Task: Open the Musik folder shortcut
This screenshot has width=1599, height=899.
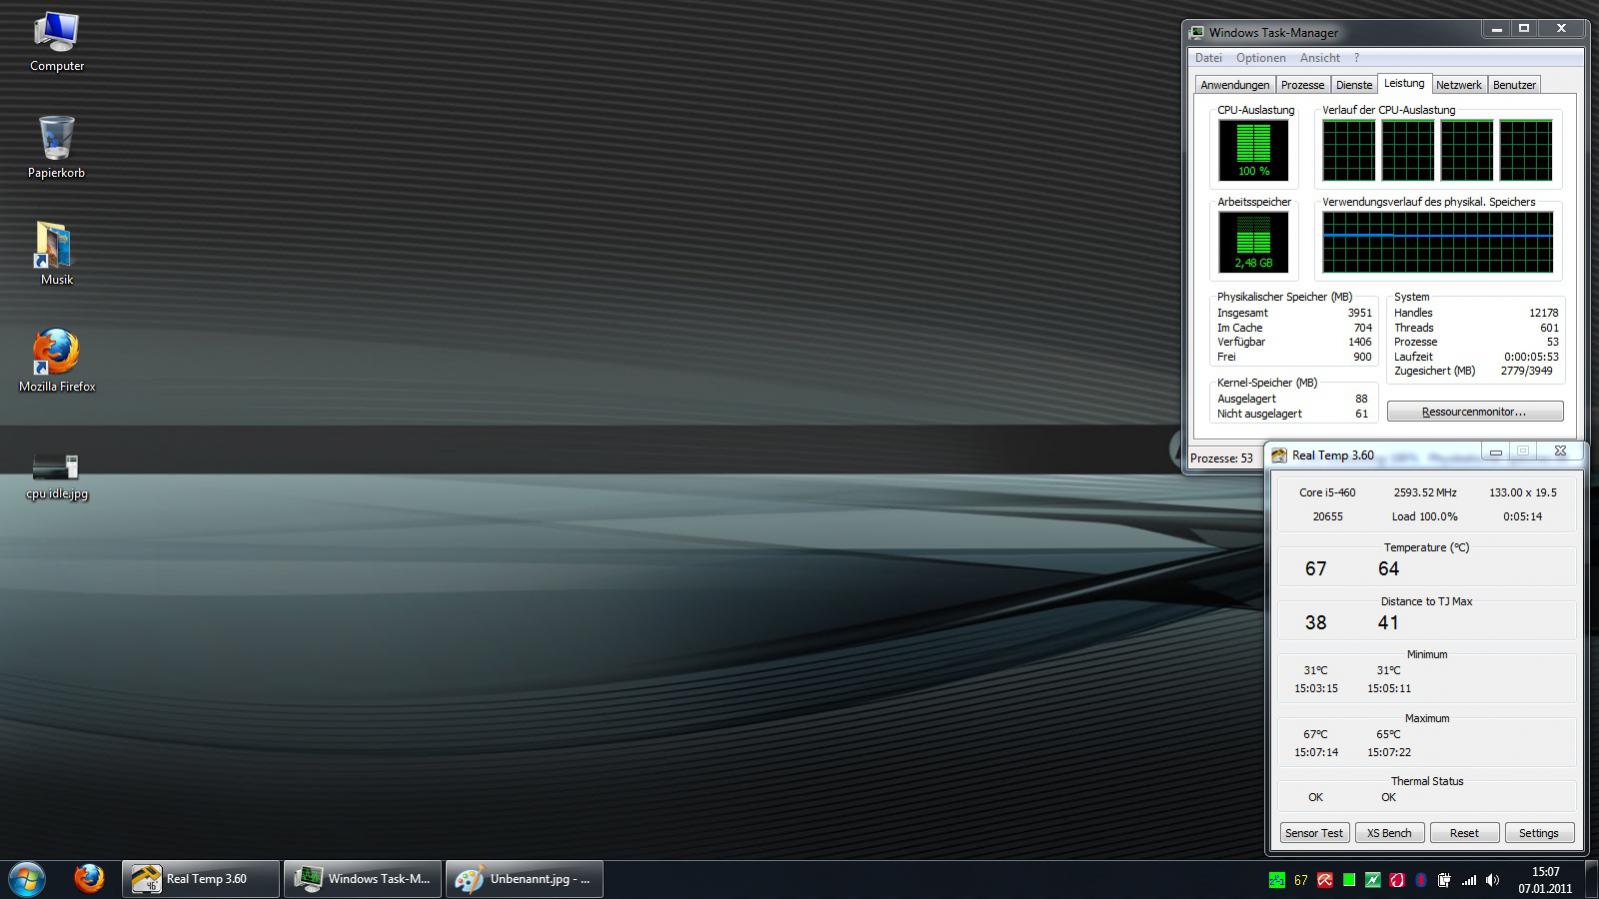Action: pyautogui.click(x=57, y=254)
